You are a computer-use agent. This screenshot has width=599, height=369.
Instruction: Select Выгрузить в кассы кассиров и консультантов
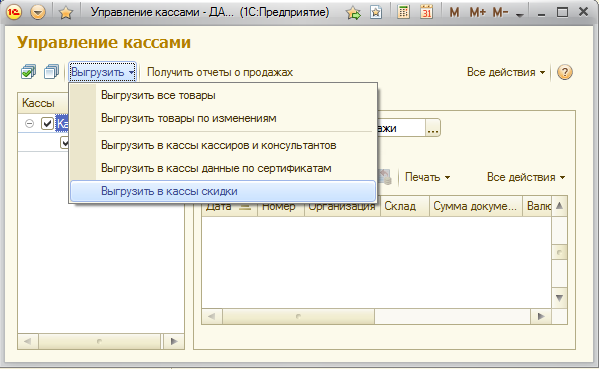[223, 145]
